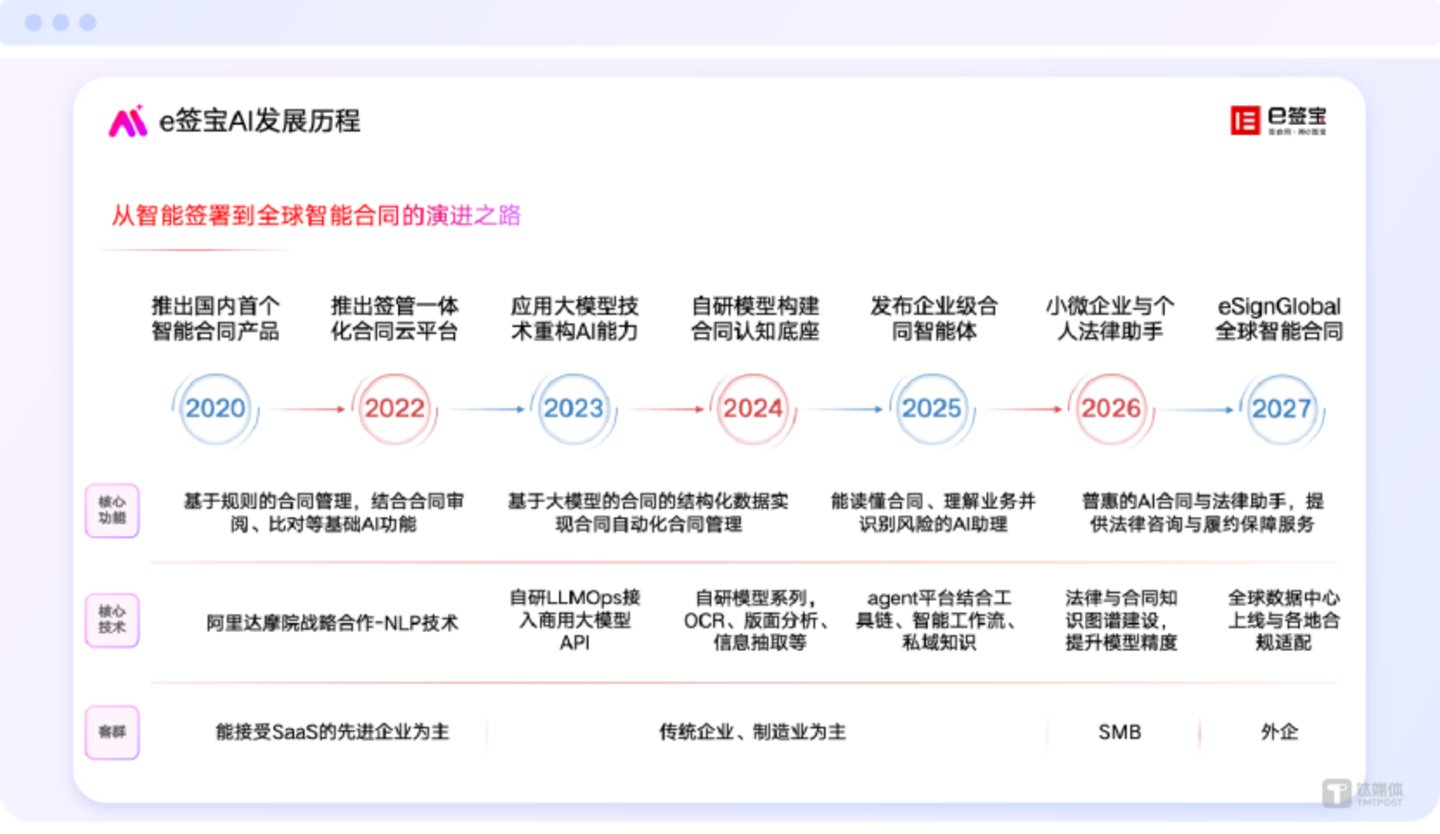Click the e签宝 brand logo at top right
1440x834 pixels.
(x=1279, y=121)
